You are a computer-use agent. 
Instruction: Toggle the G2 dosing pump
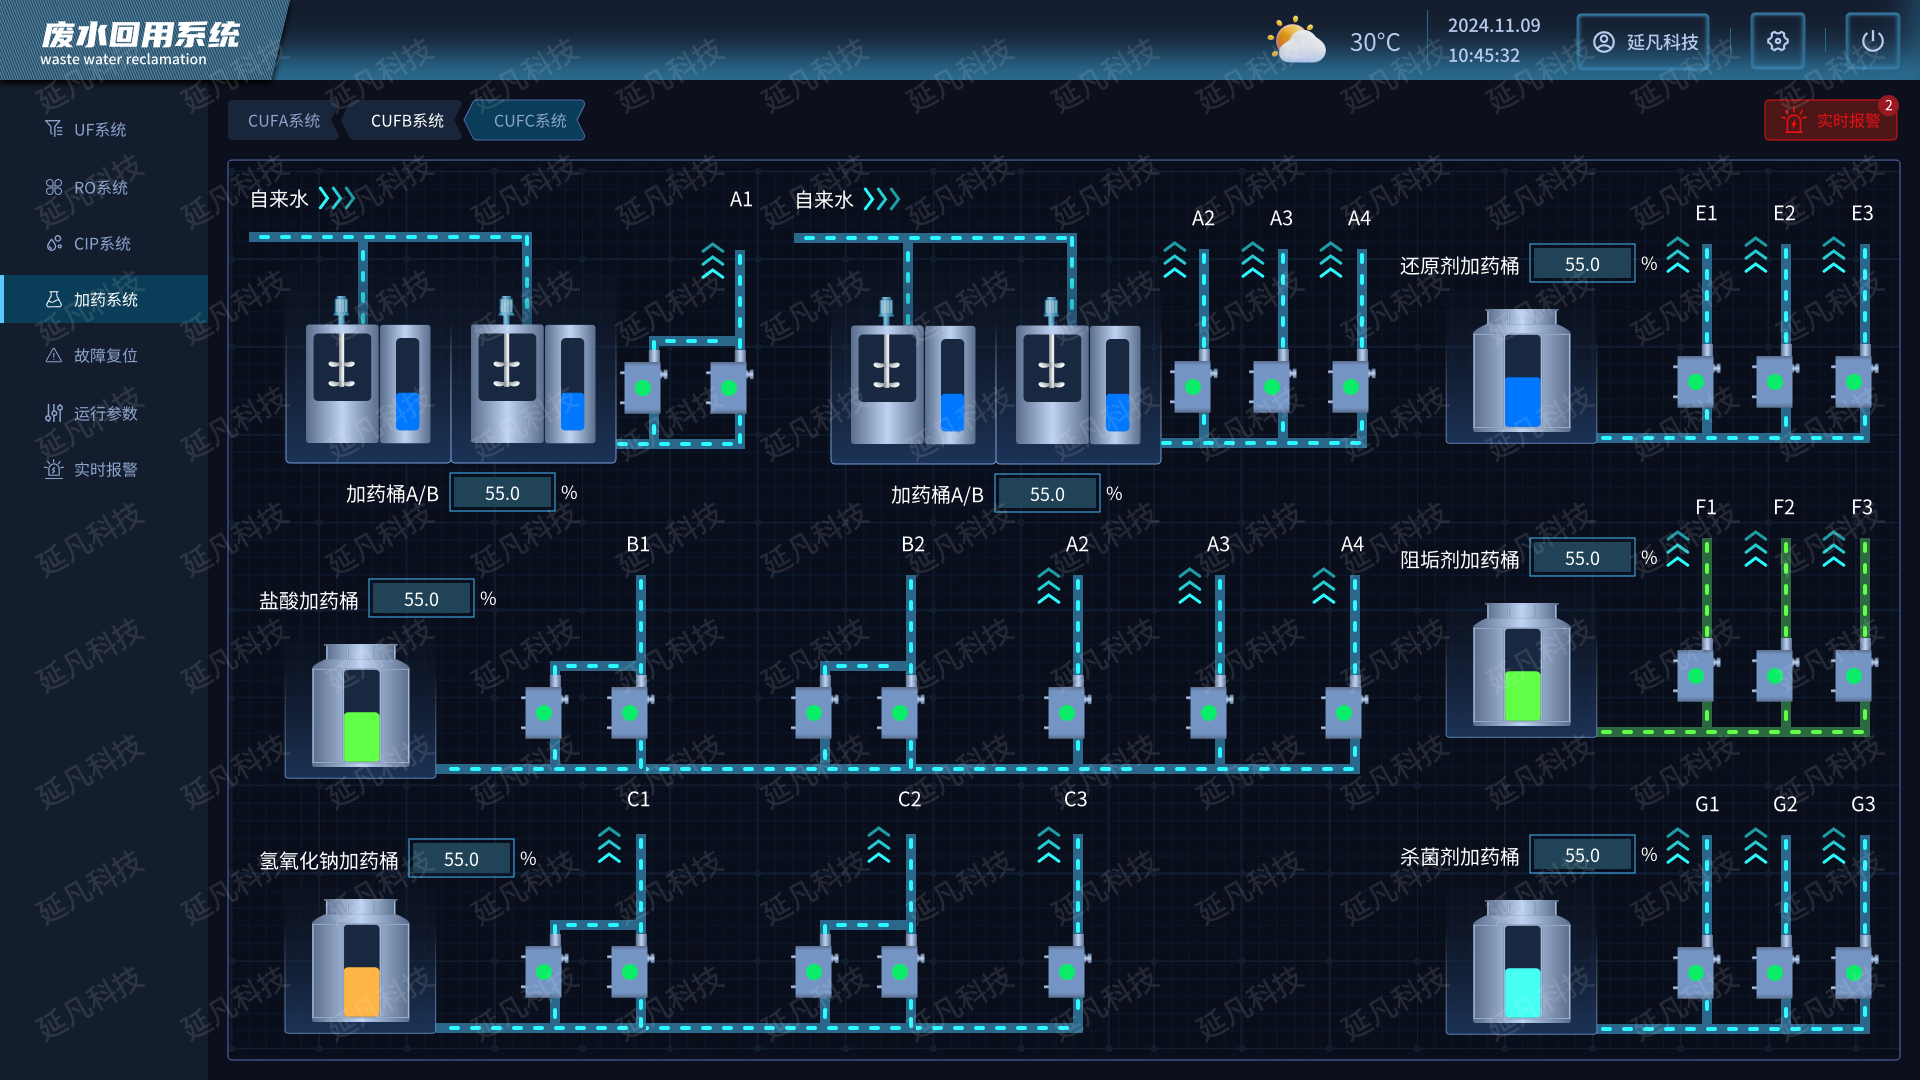(1775, 973)
